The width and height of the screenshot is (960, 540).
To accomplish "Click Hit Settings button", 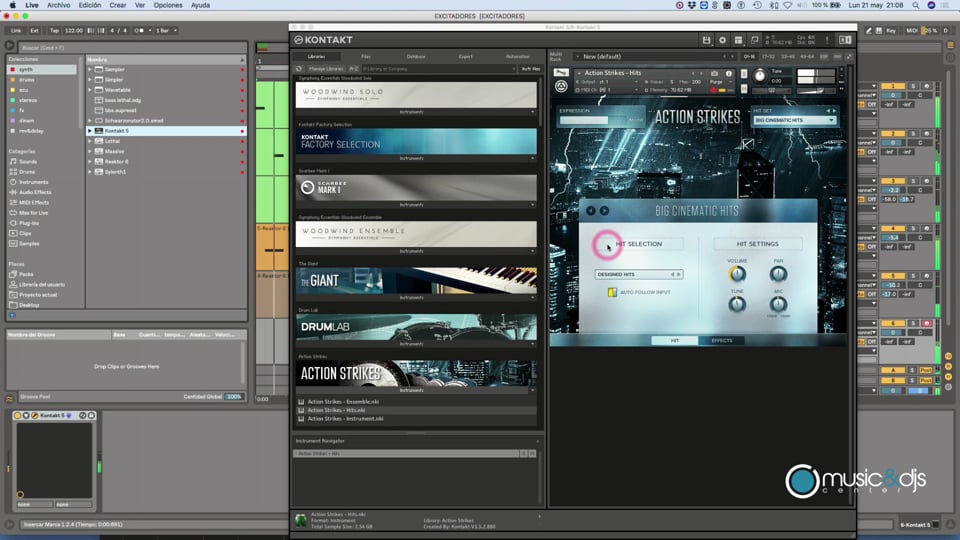I will pos(757,244).
